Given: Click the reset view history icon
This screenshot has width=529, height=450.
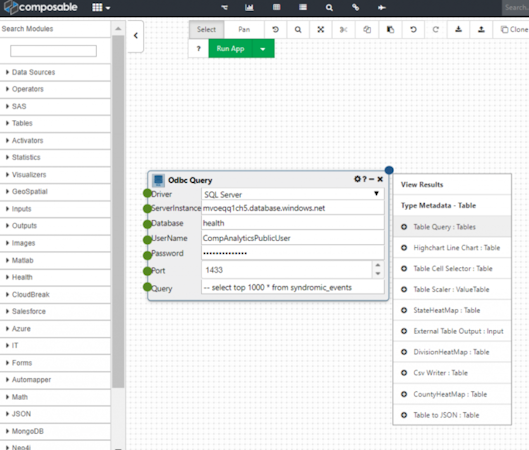Looking at the screenshot, I should (x=276, y=30).
